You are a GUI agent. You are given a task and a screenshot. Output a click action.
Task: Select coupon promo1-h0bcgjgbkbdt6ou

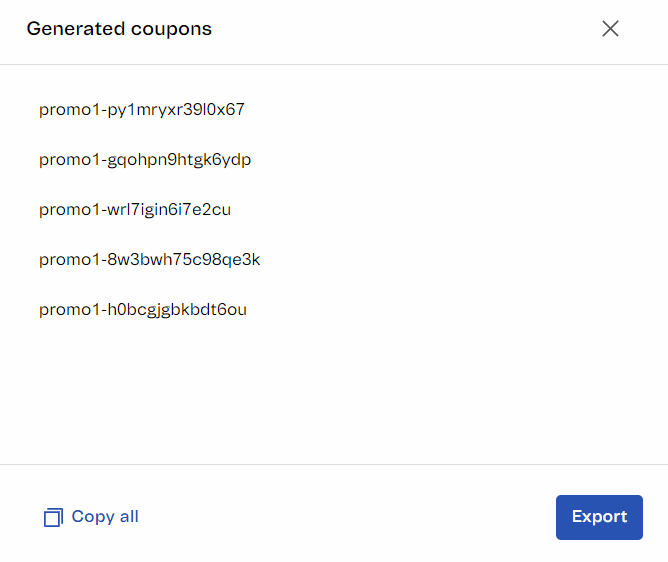pyautogui.click(x=143, y=310)
